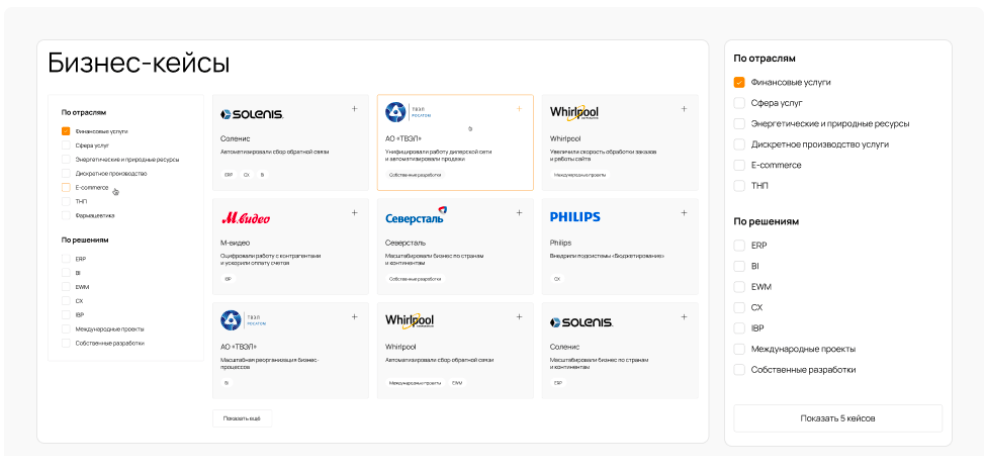Tick IBP in the right filter panel
This screenshot has height=456, width=988.
(739, 328)
